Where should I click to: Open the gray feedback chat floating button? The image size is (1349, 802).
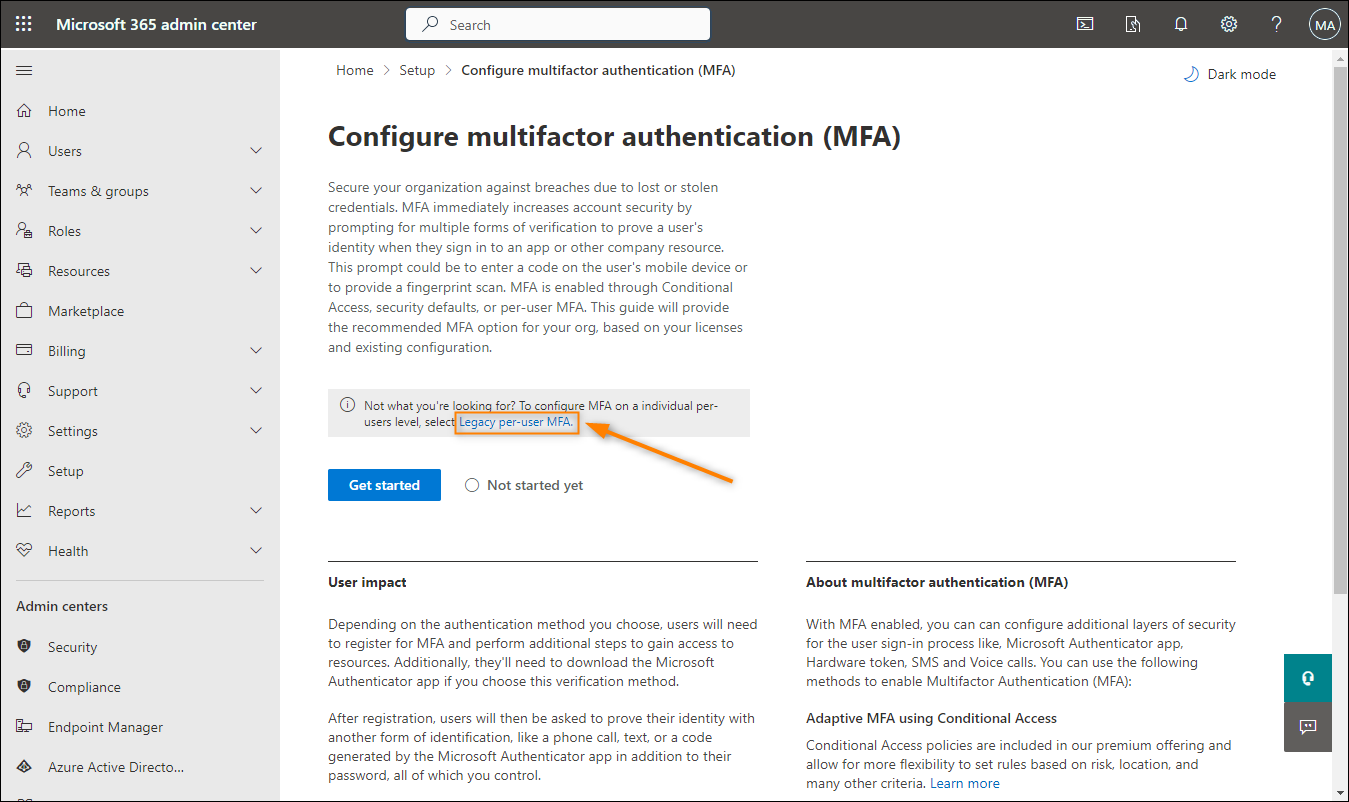tap(1308, 727)
